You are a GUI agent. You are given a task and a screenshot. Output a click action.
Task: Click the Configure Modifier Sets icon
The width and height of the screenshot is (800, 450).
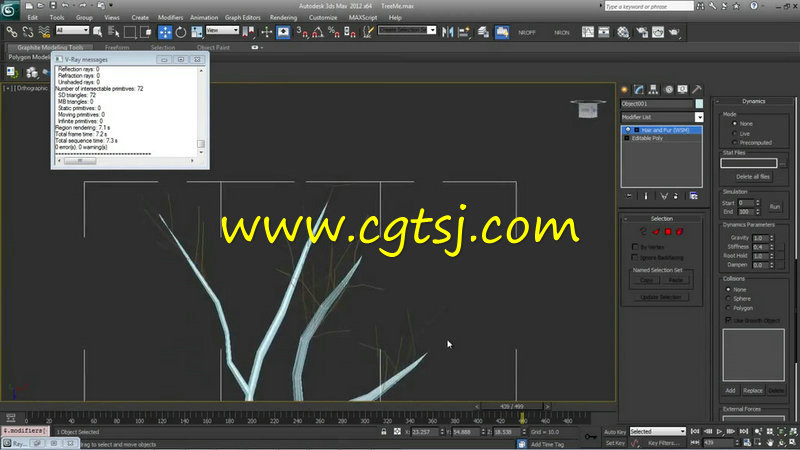tap(693, 196)
